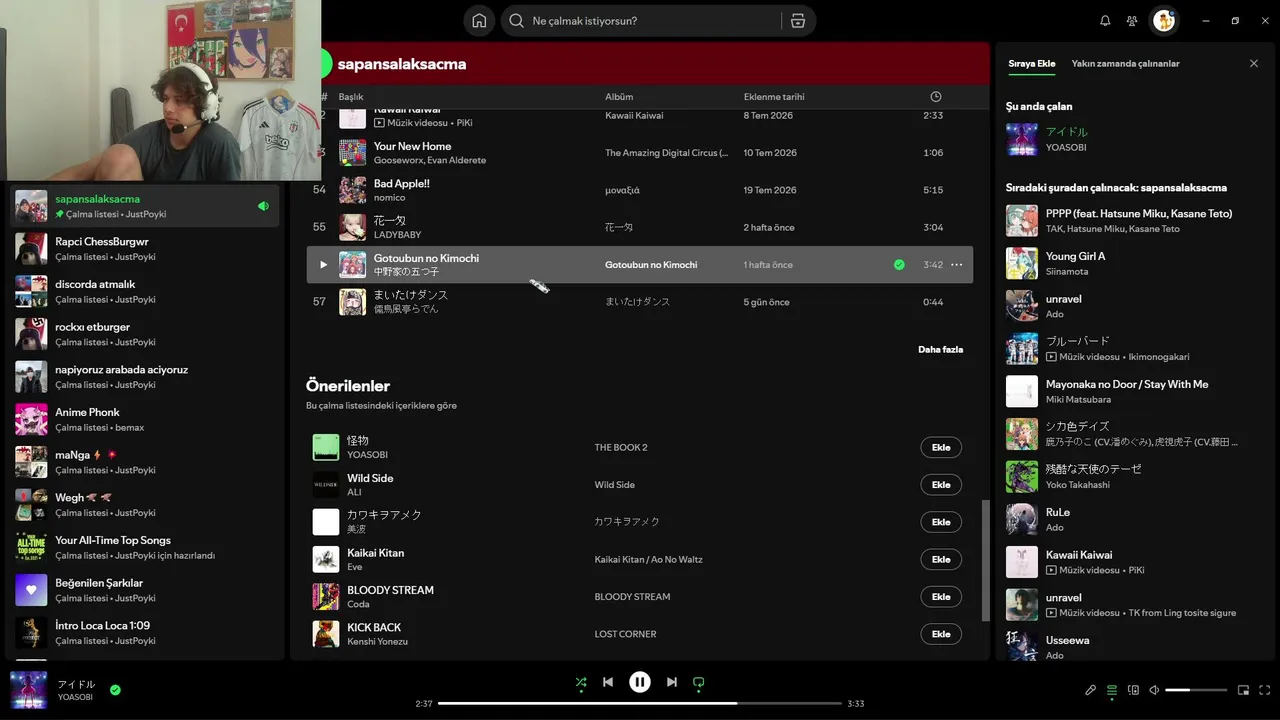Open Friend Activity panel
The height and width of the screenshot is (720, 1280).
click(1132, 21)
